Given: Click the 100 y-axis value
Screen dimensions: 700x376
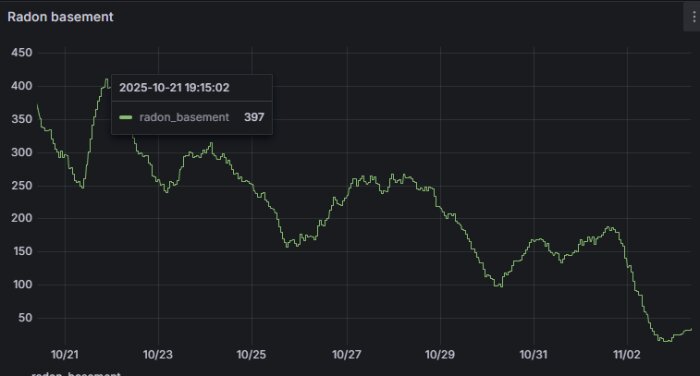Looking at the screenshot, I should point(23,284).
